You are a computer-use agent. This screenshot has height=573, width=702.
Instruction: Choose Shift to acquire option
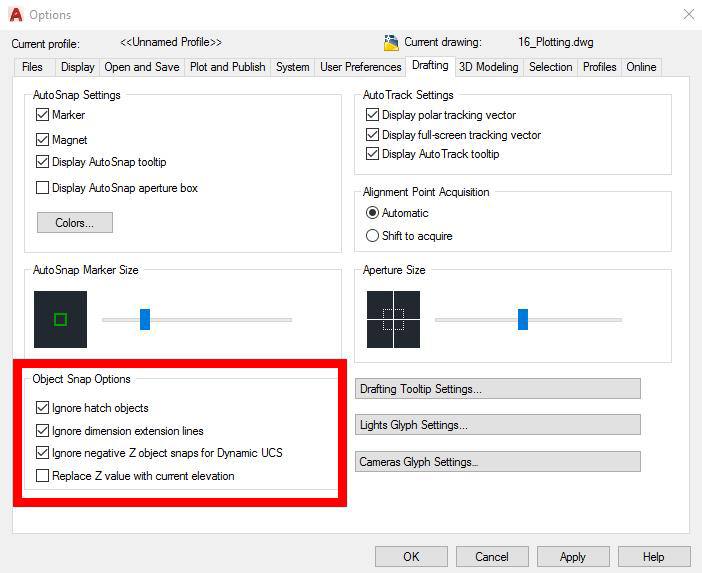tap(372, 235)
